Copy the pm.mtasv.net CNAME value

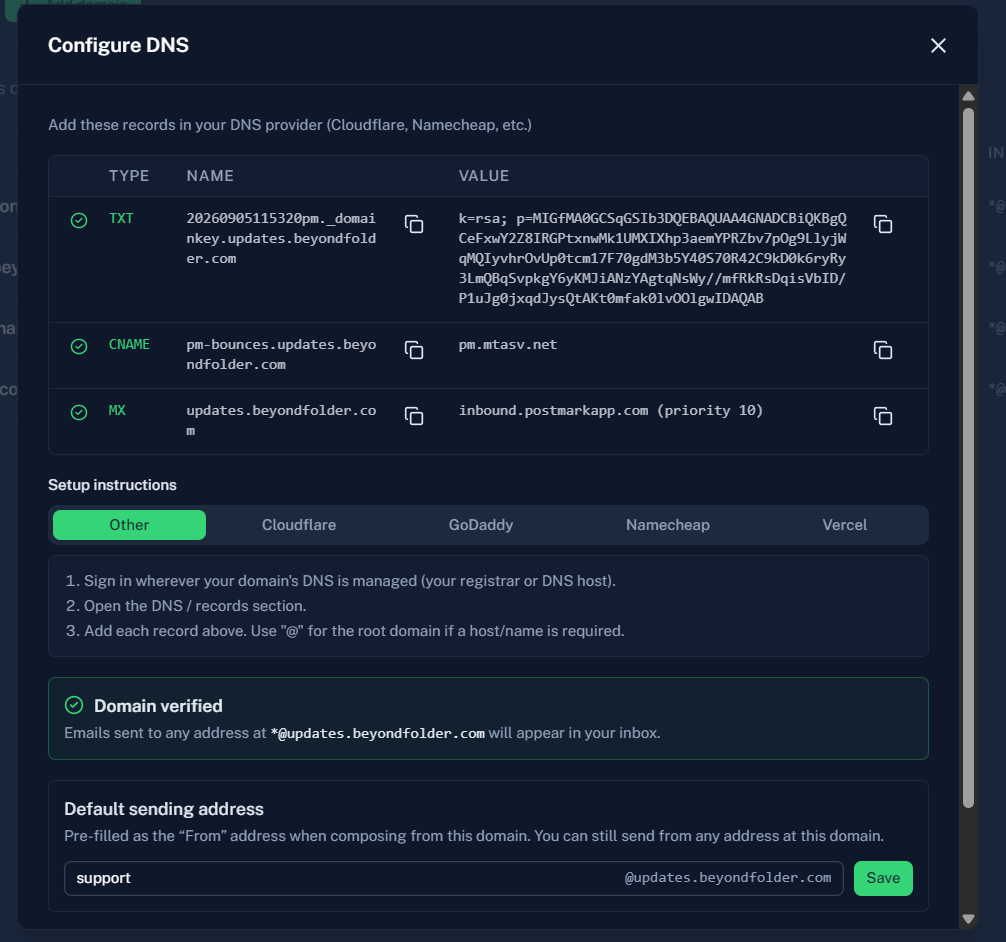point(883,350)
